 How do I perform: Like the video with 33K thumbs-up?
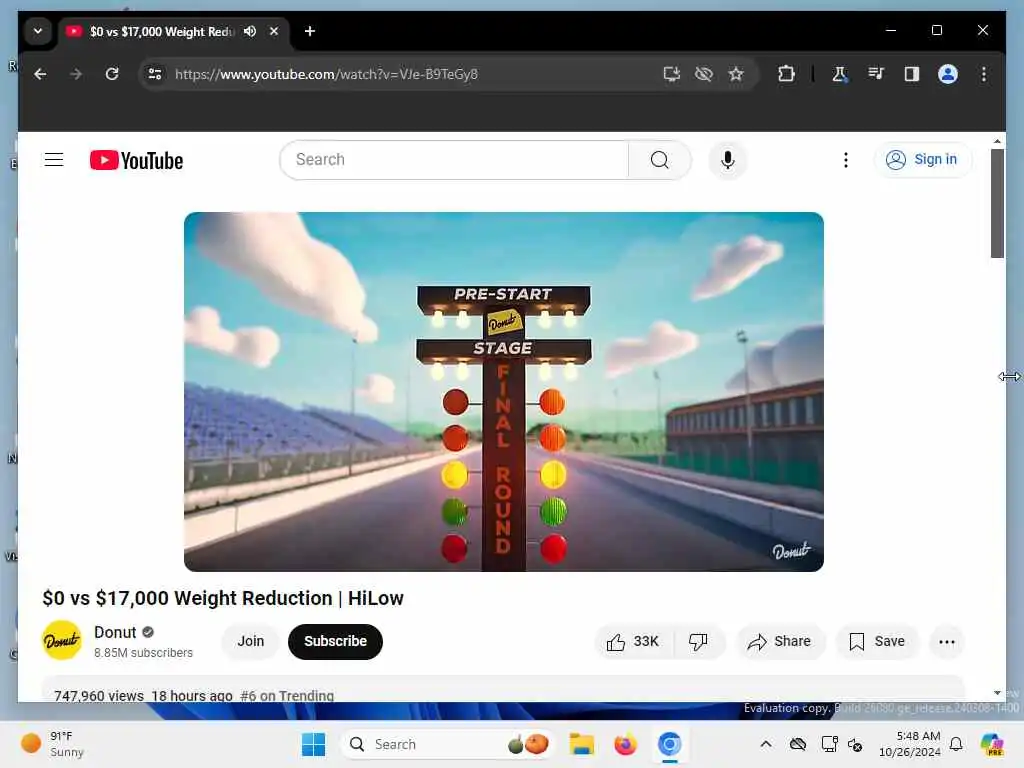633,642
